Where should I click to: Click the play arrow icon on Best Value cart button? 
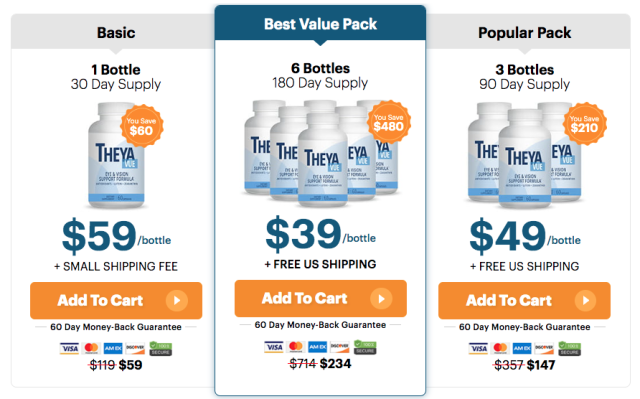click(381, 299)
